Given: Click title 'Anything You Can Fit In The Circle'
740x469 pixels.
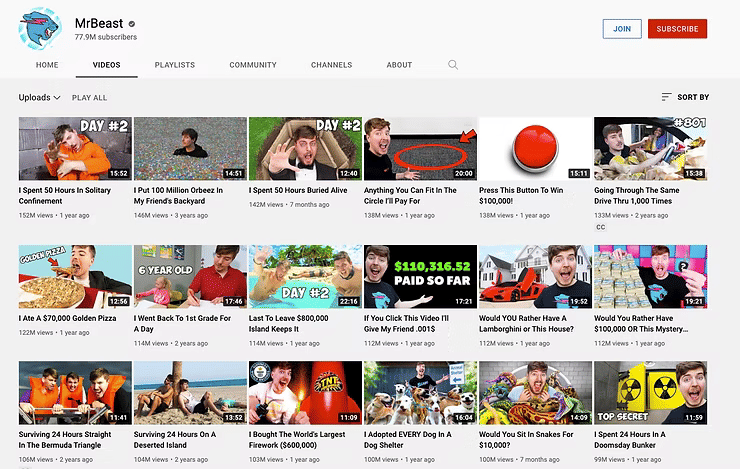Looking at the screenshot, I should tap(410, 195).
